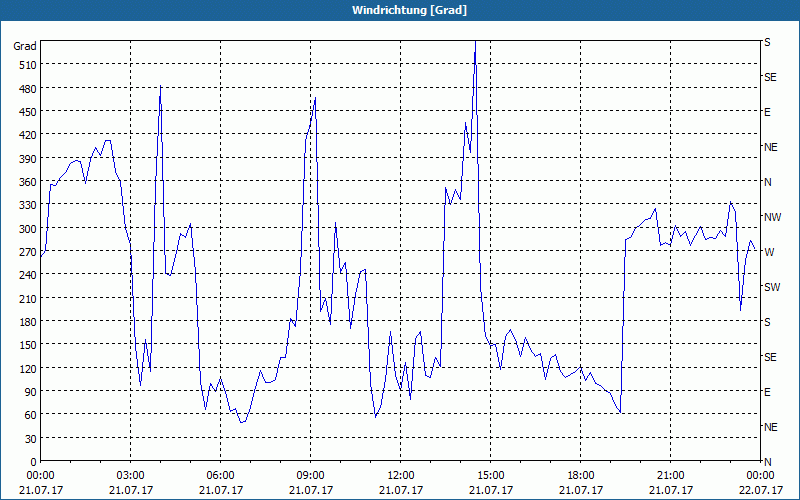Select the 18:00 time label
Image resolution: width=800 pixels, height=500 pixels.
pyautogui.click(x=581, y=476)
